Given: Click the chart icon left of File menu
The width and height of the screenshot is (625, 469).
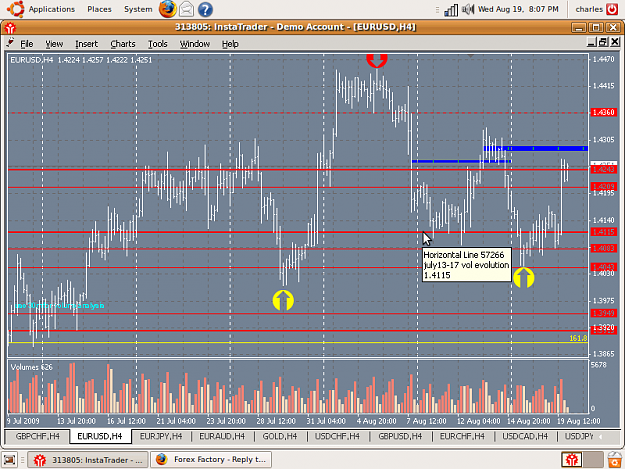Looking at the screenshot, I should 10,43.
